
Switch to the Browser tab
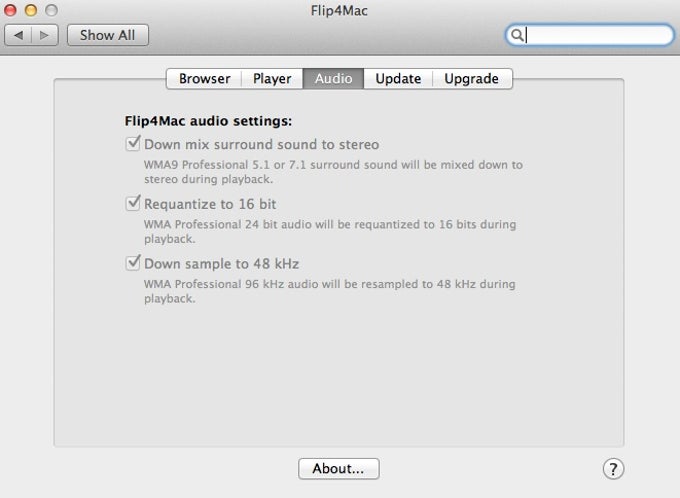point(204,79)
